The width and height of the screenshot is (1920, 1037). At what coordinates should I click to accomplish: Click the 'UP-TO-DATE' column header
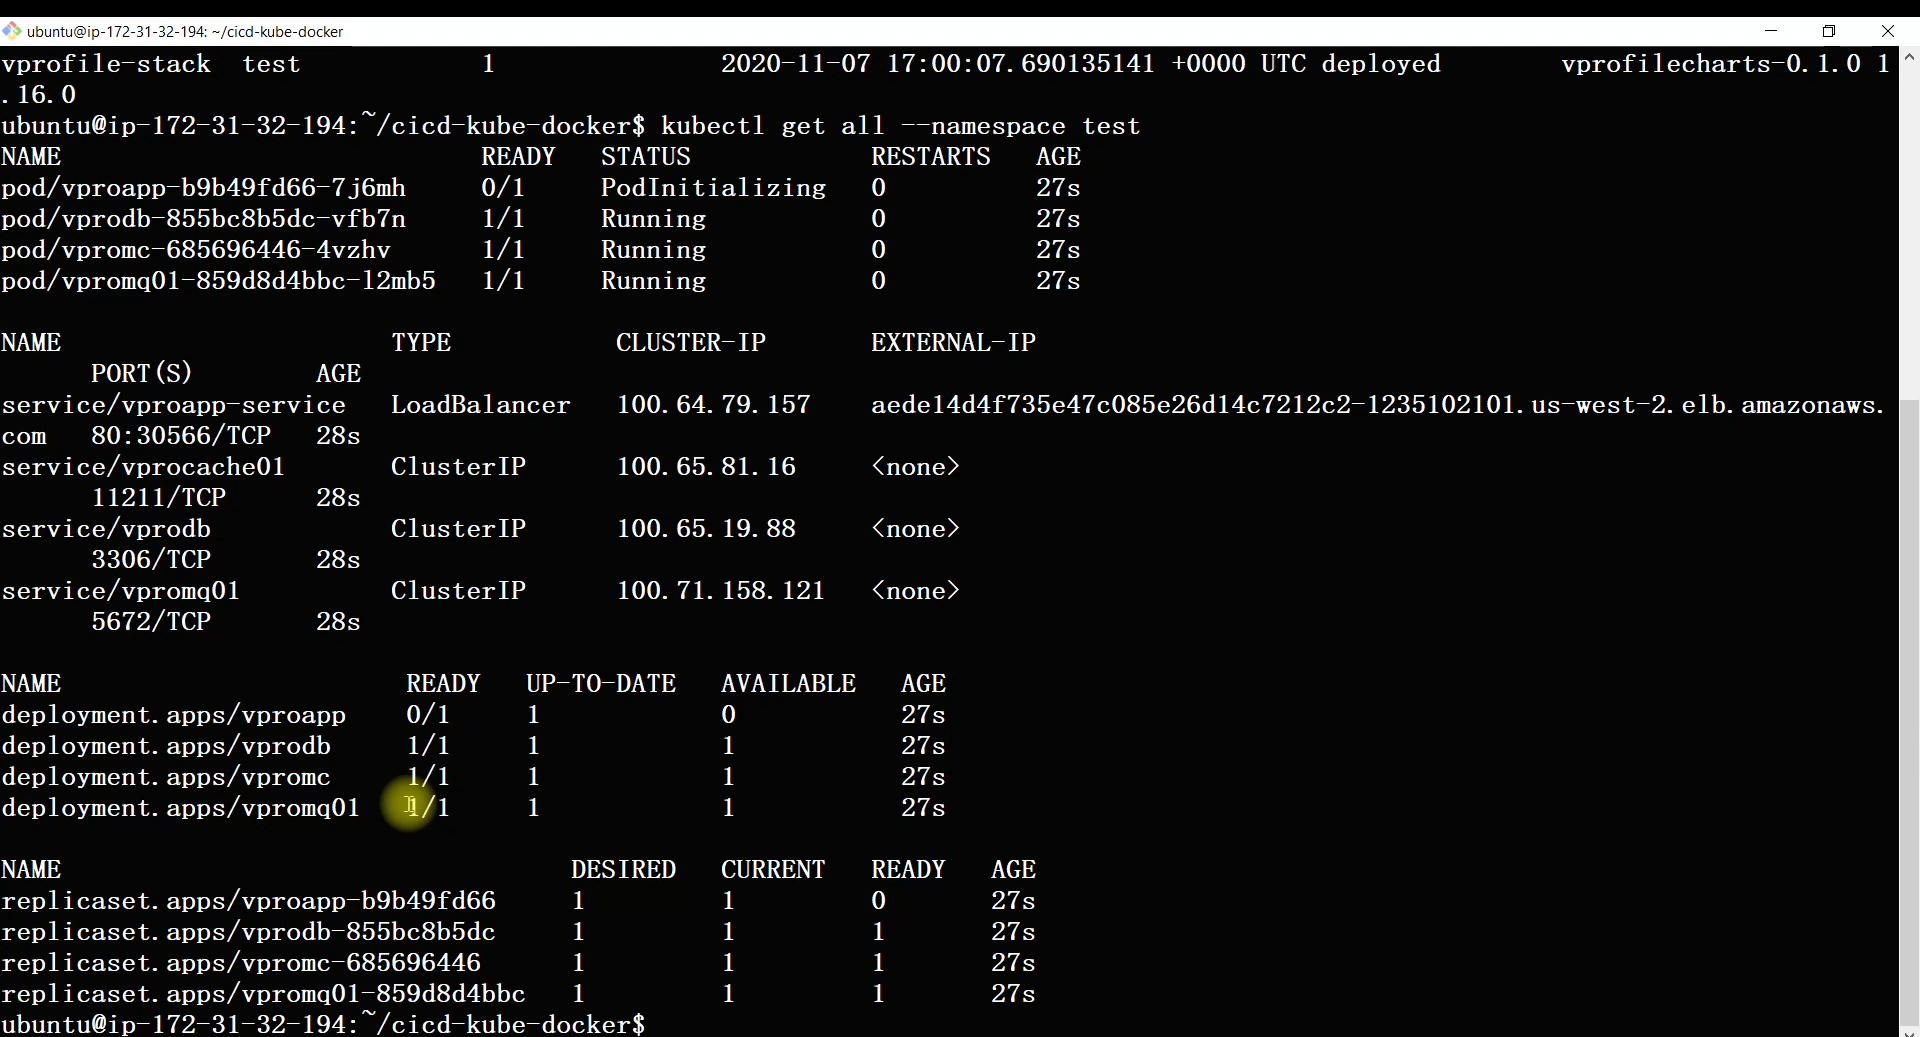(601, 684)
